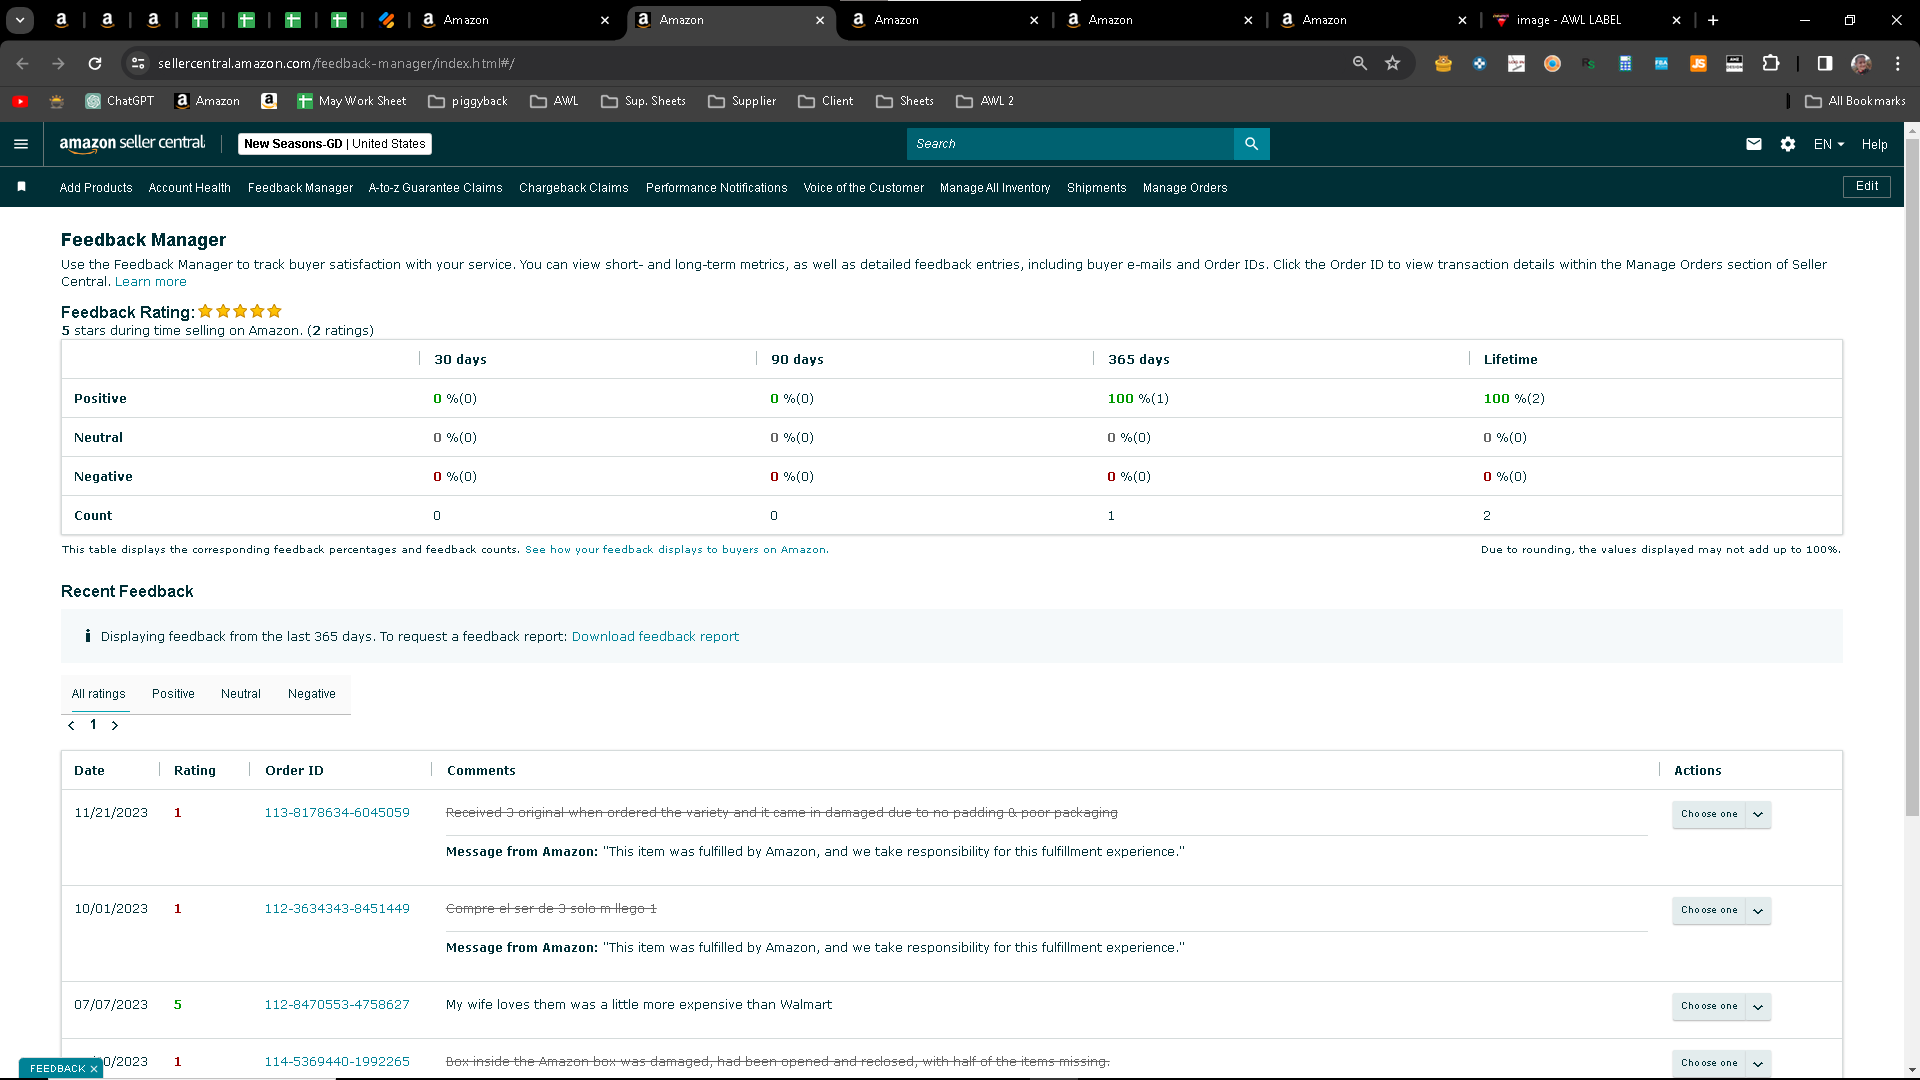This screenshot has width=1920, height=1080.
Task: Open Manage All Inventory nav item
Action: click(x=995, y=188)
